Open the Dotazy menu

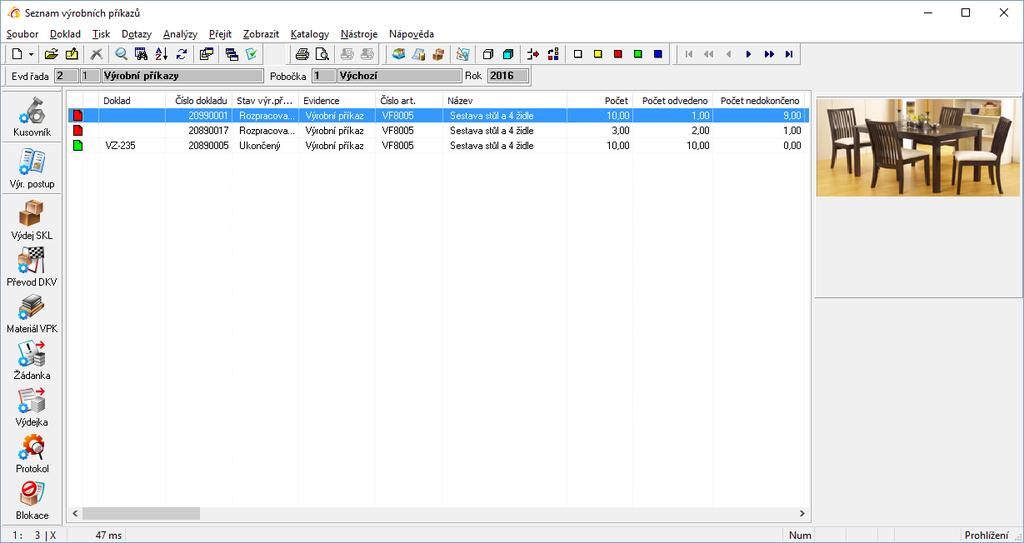(x=136, y=34)
